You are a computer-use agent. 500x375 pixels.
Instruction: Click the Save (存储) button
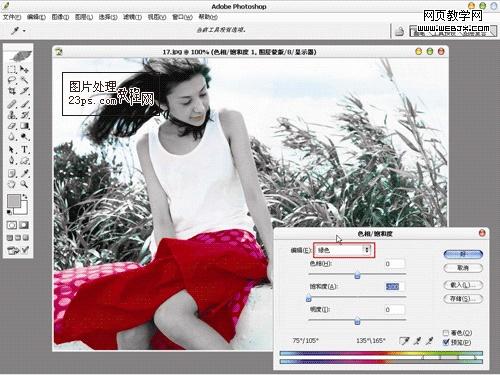[x=463, y=299]
